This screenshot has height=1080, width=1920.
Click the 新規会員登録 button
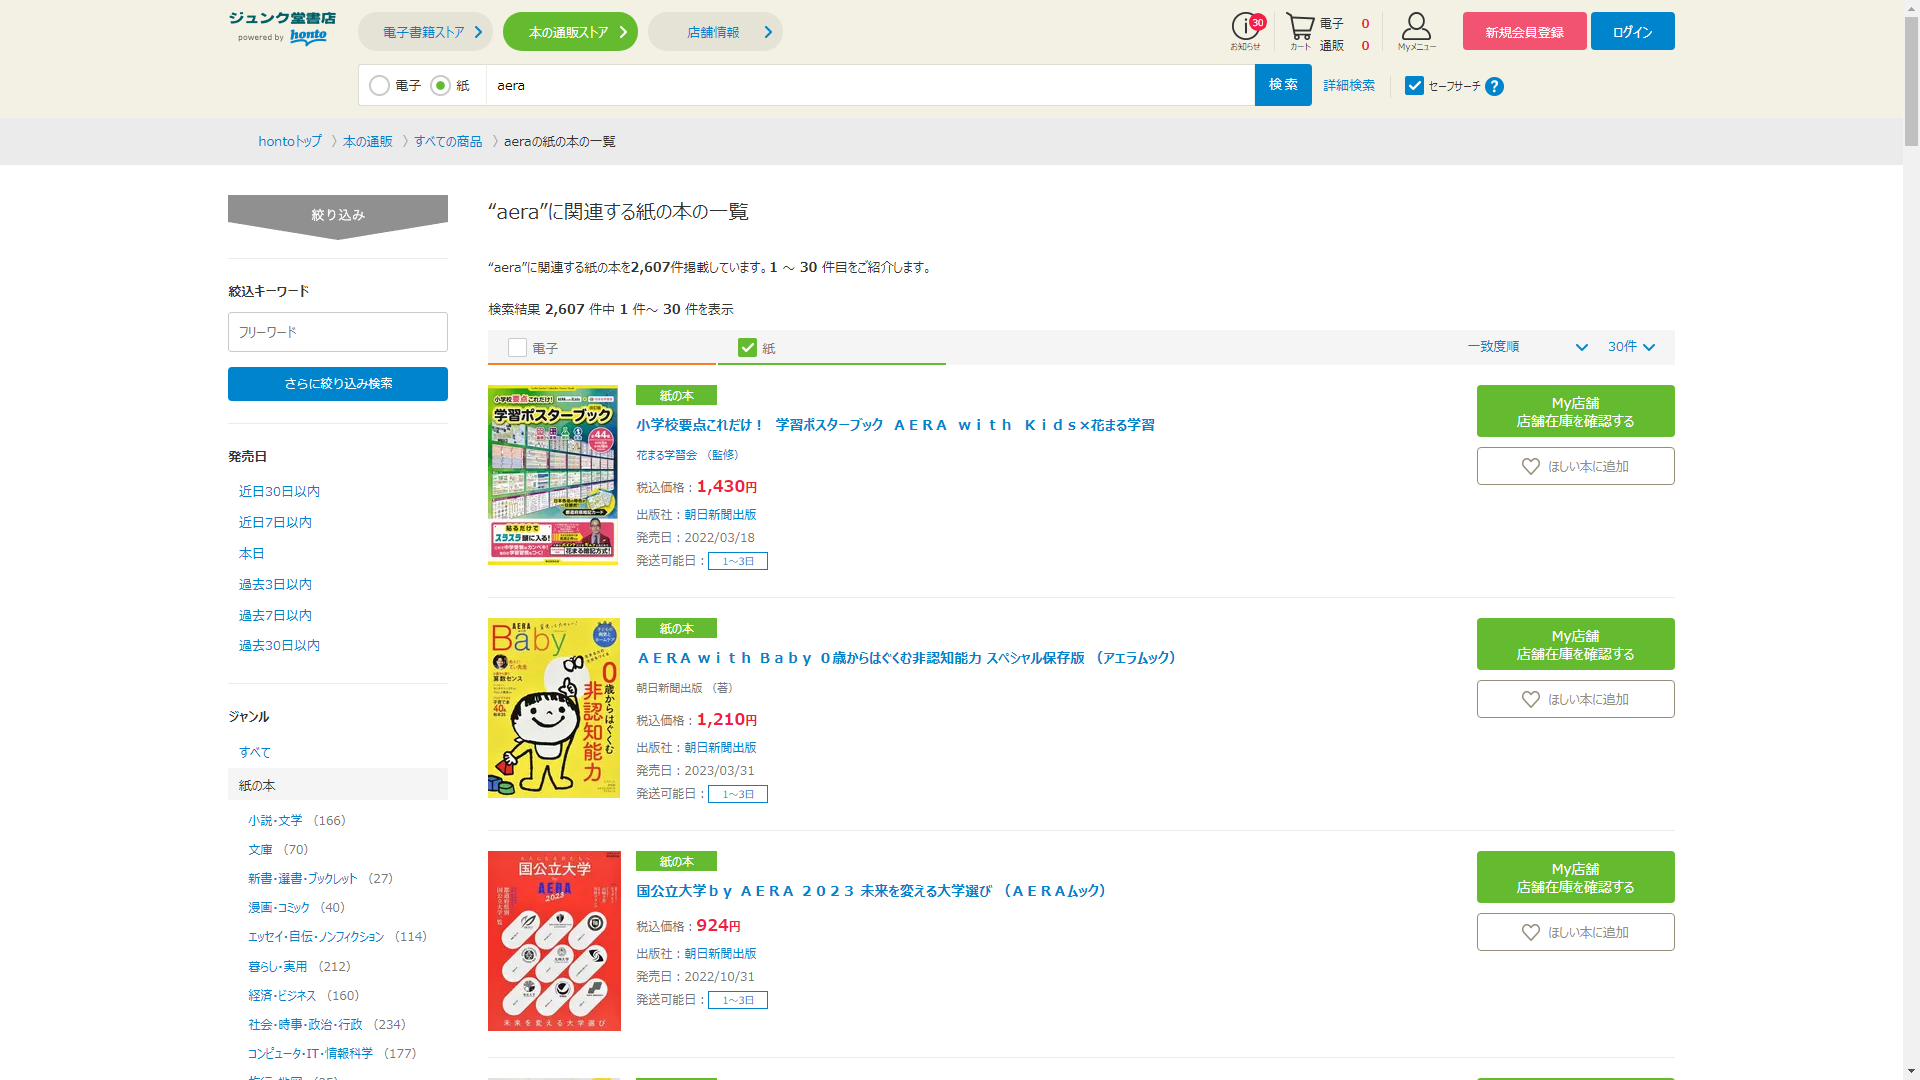(1524, 32)
